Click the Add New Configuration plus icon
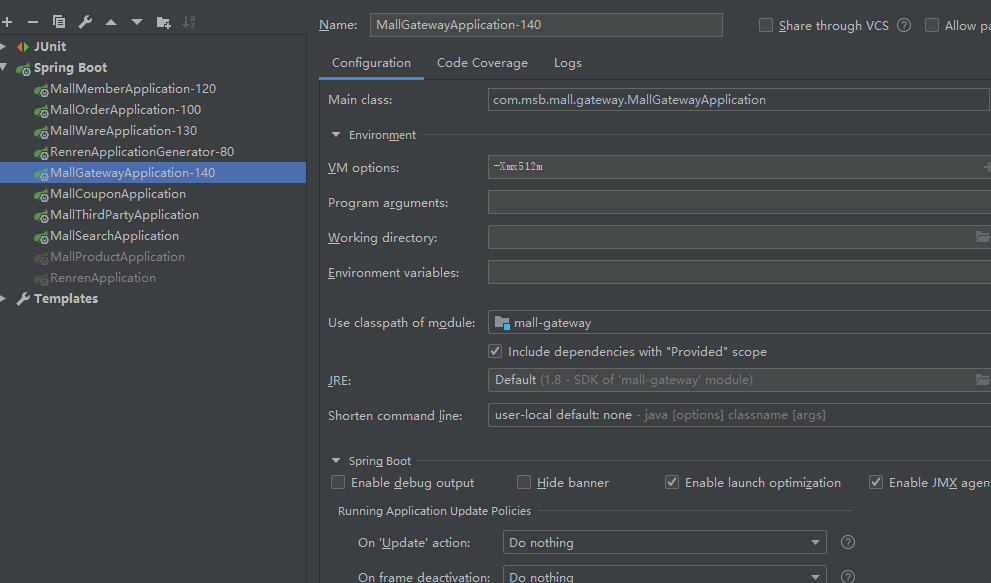 pyautogui.click(x=8, y=22)
